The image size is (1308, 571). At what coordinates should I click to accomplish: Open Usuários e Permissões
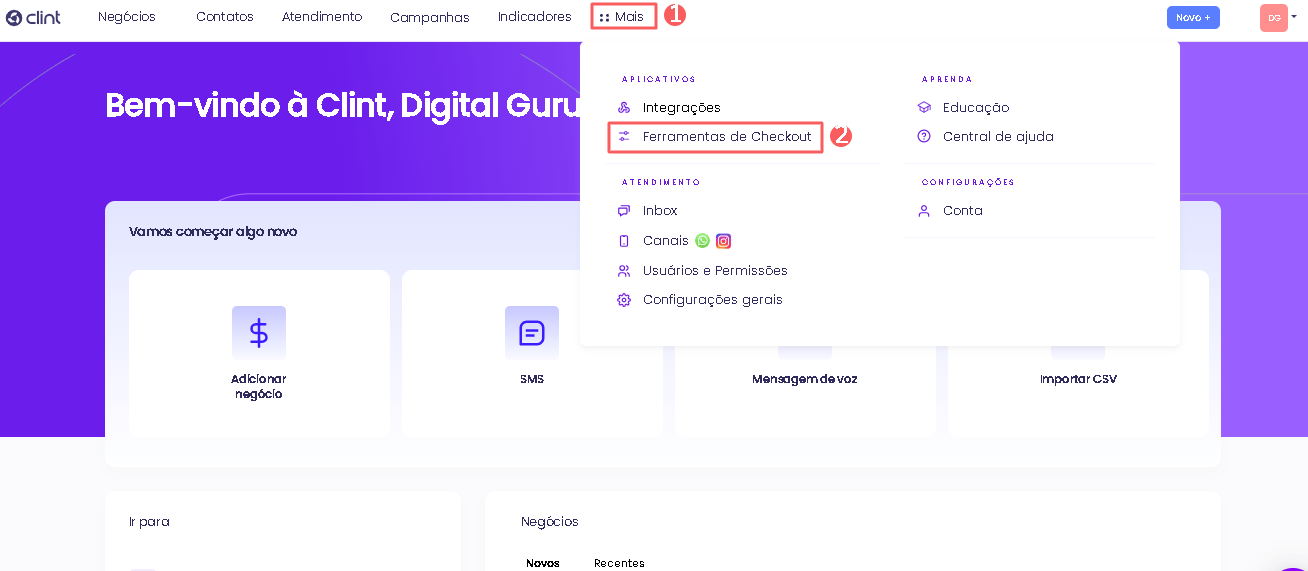715,271
